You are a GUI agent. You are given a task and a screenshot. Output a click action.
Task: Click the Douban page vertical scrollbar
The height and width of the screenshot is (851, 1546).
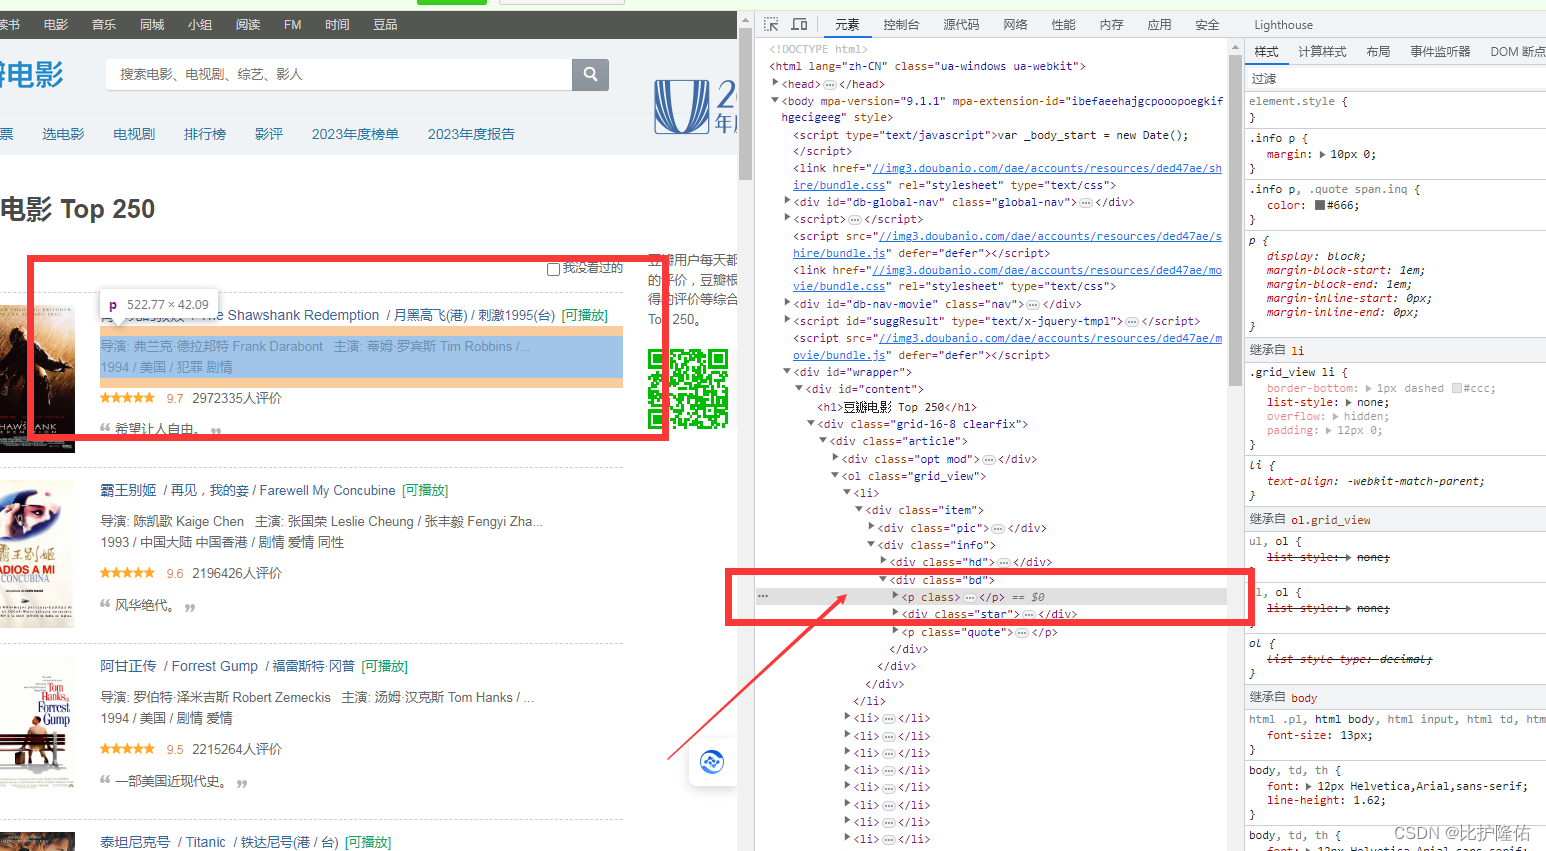click(745, 103)
